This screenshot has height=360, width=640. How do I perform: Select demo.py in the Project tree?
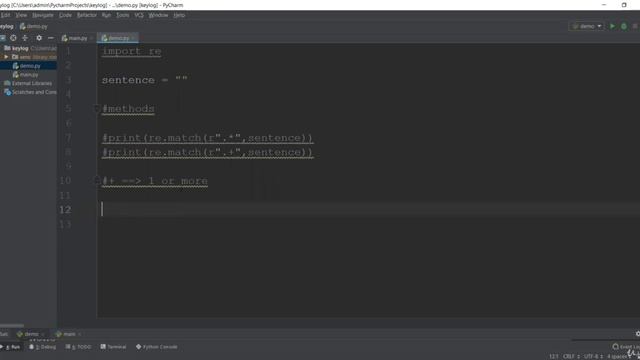[x=29, y=66]
